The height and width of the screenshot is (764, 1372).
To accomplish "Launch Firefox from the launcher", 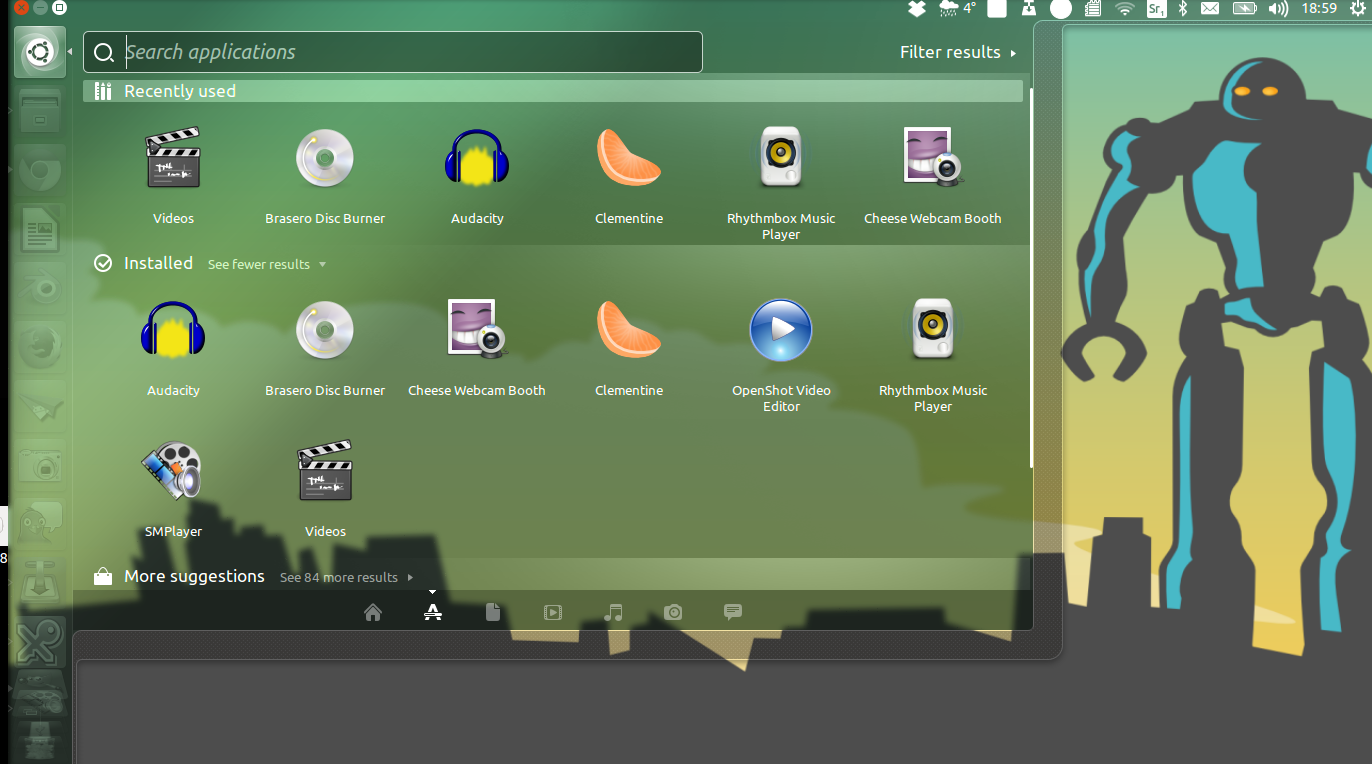I will (40, 346).
